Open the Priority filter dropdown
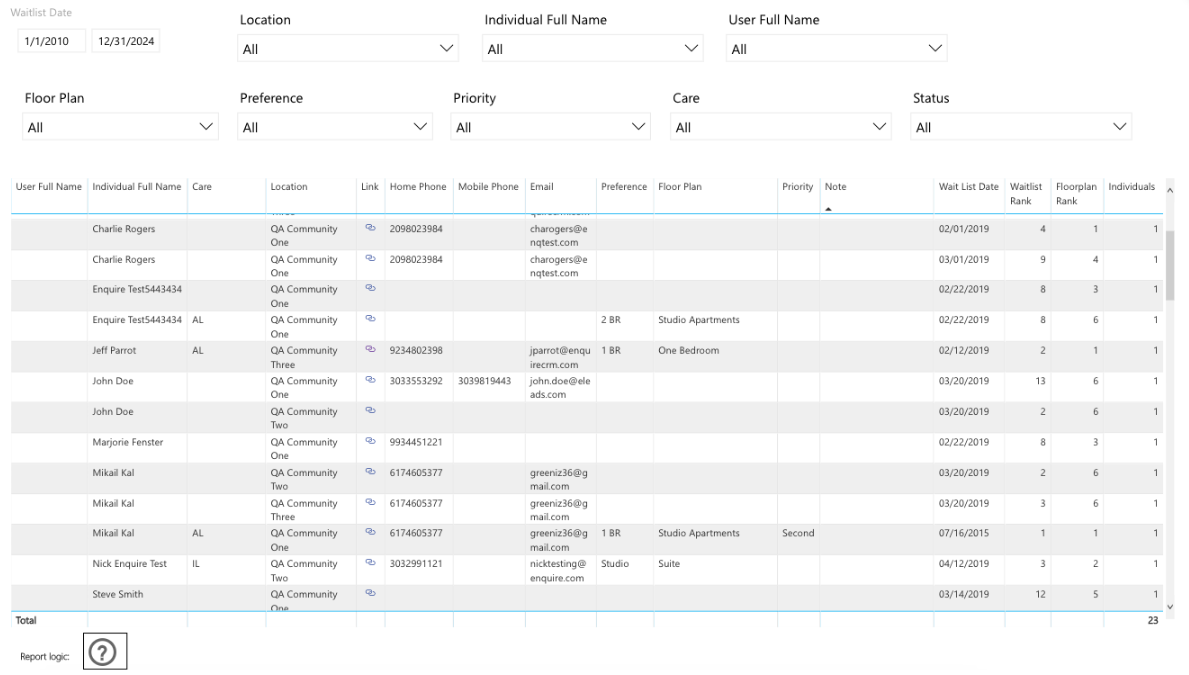The image size is (1189, 675). coord(551,127)
